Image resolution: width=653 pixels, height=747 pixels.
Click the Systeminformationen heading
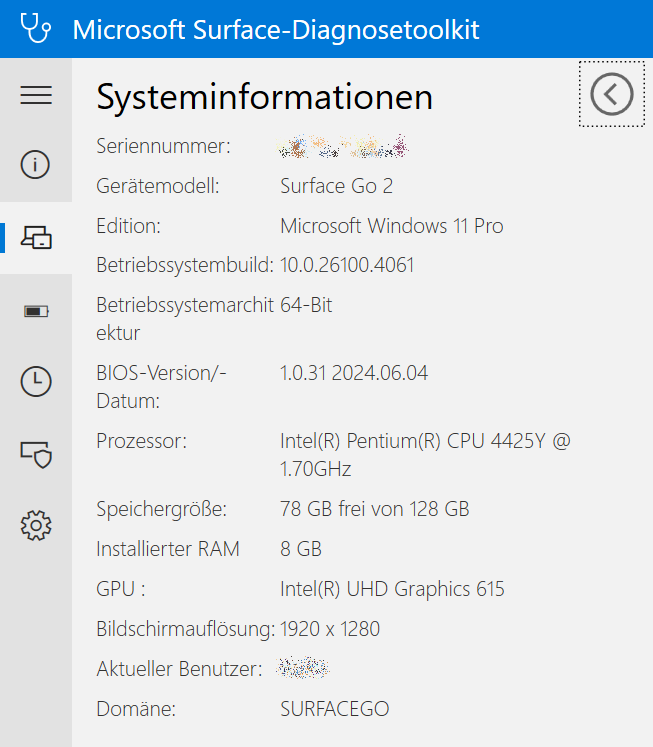click(264, 97)
